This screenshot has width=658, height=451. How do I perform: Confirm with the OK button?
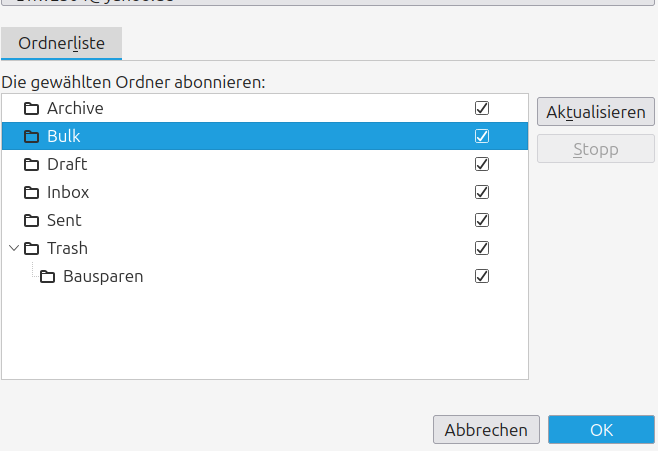click(x=601, y=430)
